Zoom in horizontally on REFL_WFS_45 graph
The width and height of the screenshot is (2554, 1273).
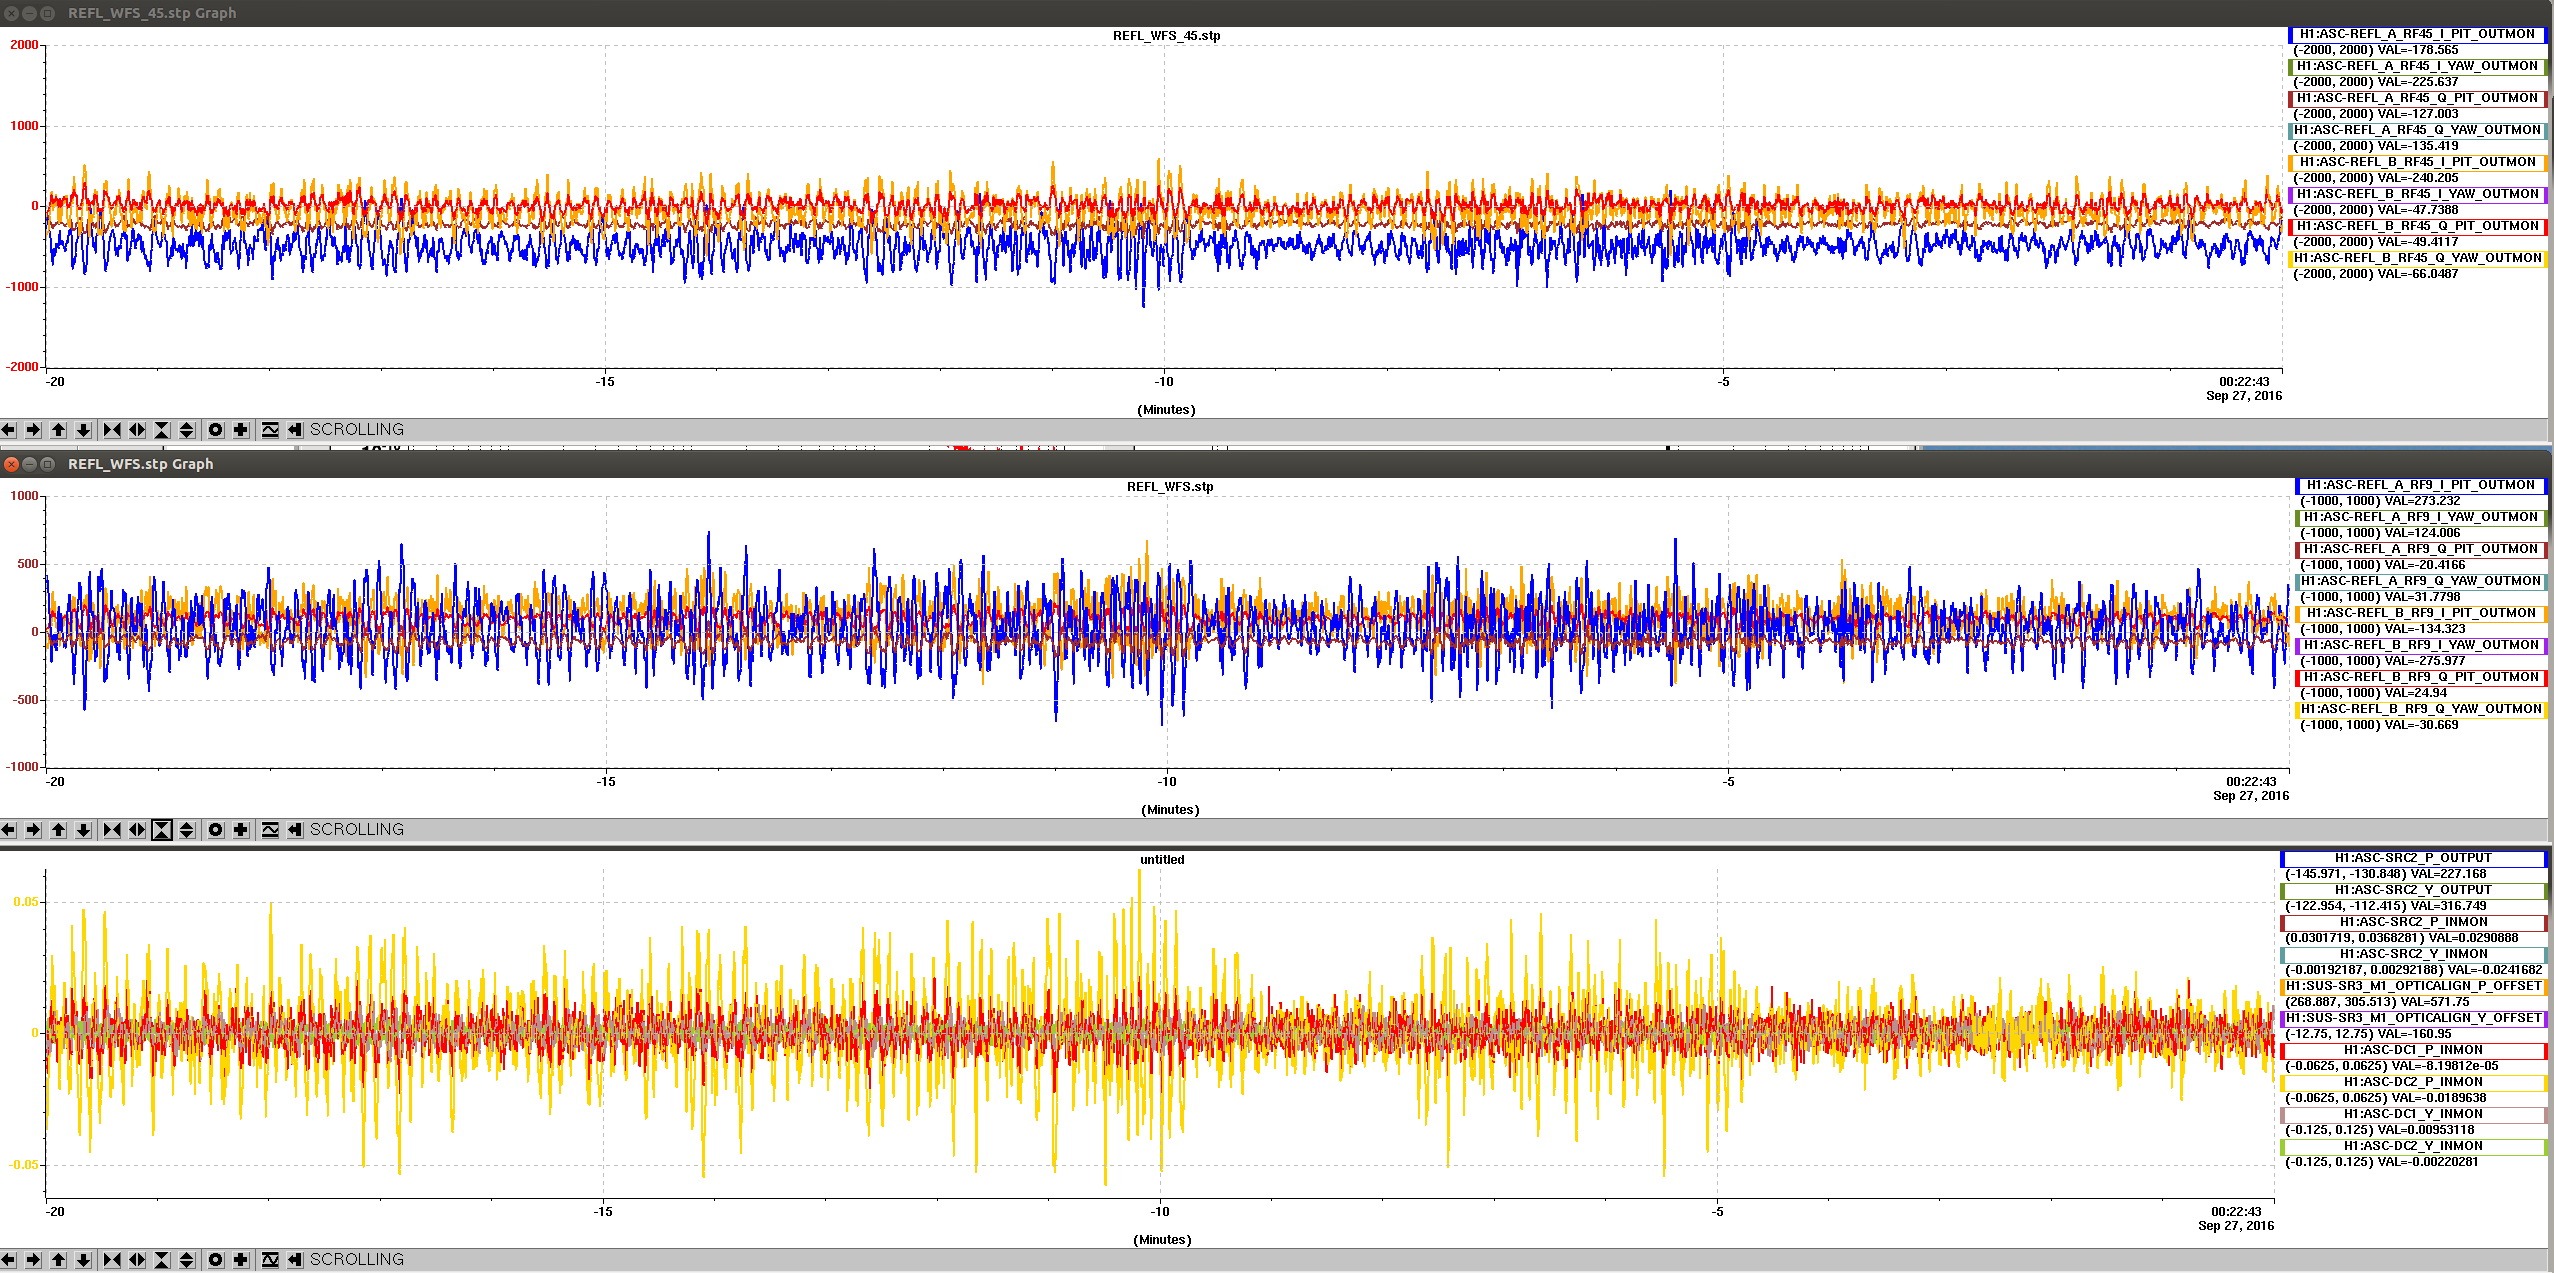pos(112,430)
